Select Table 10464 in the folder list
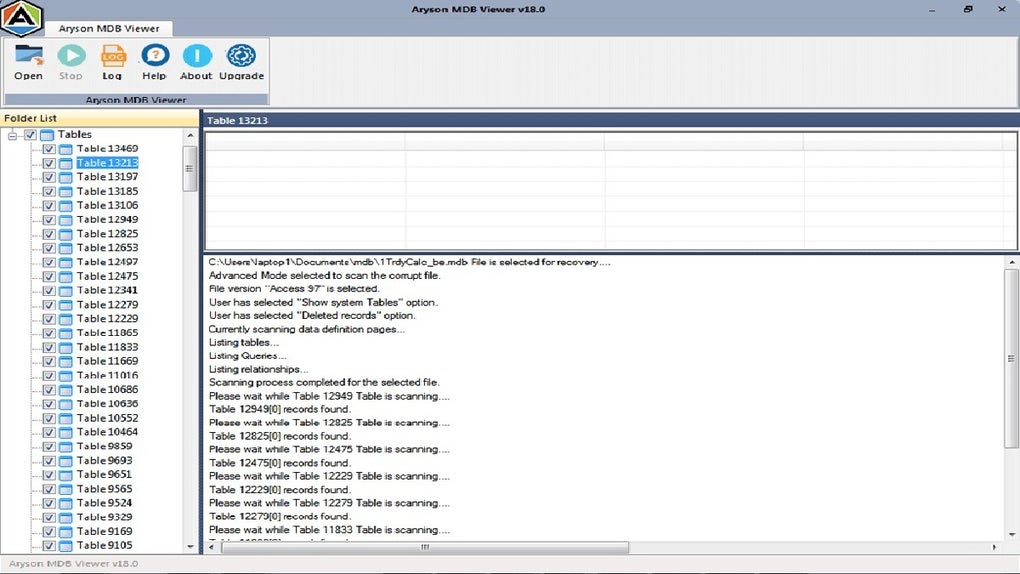This screenshot has width=1020, height=574. click(x=107, y=432)
